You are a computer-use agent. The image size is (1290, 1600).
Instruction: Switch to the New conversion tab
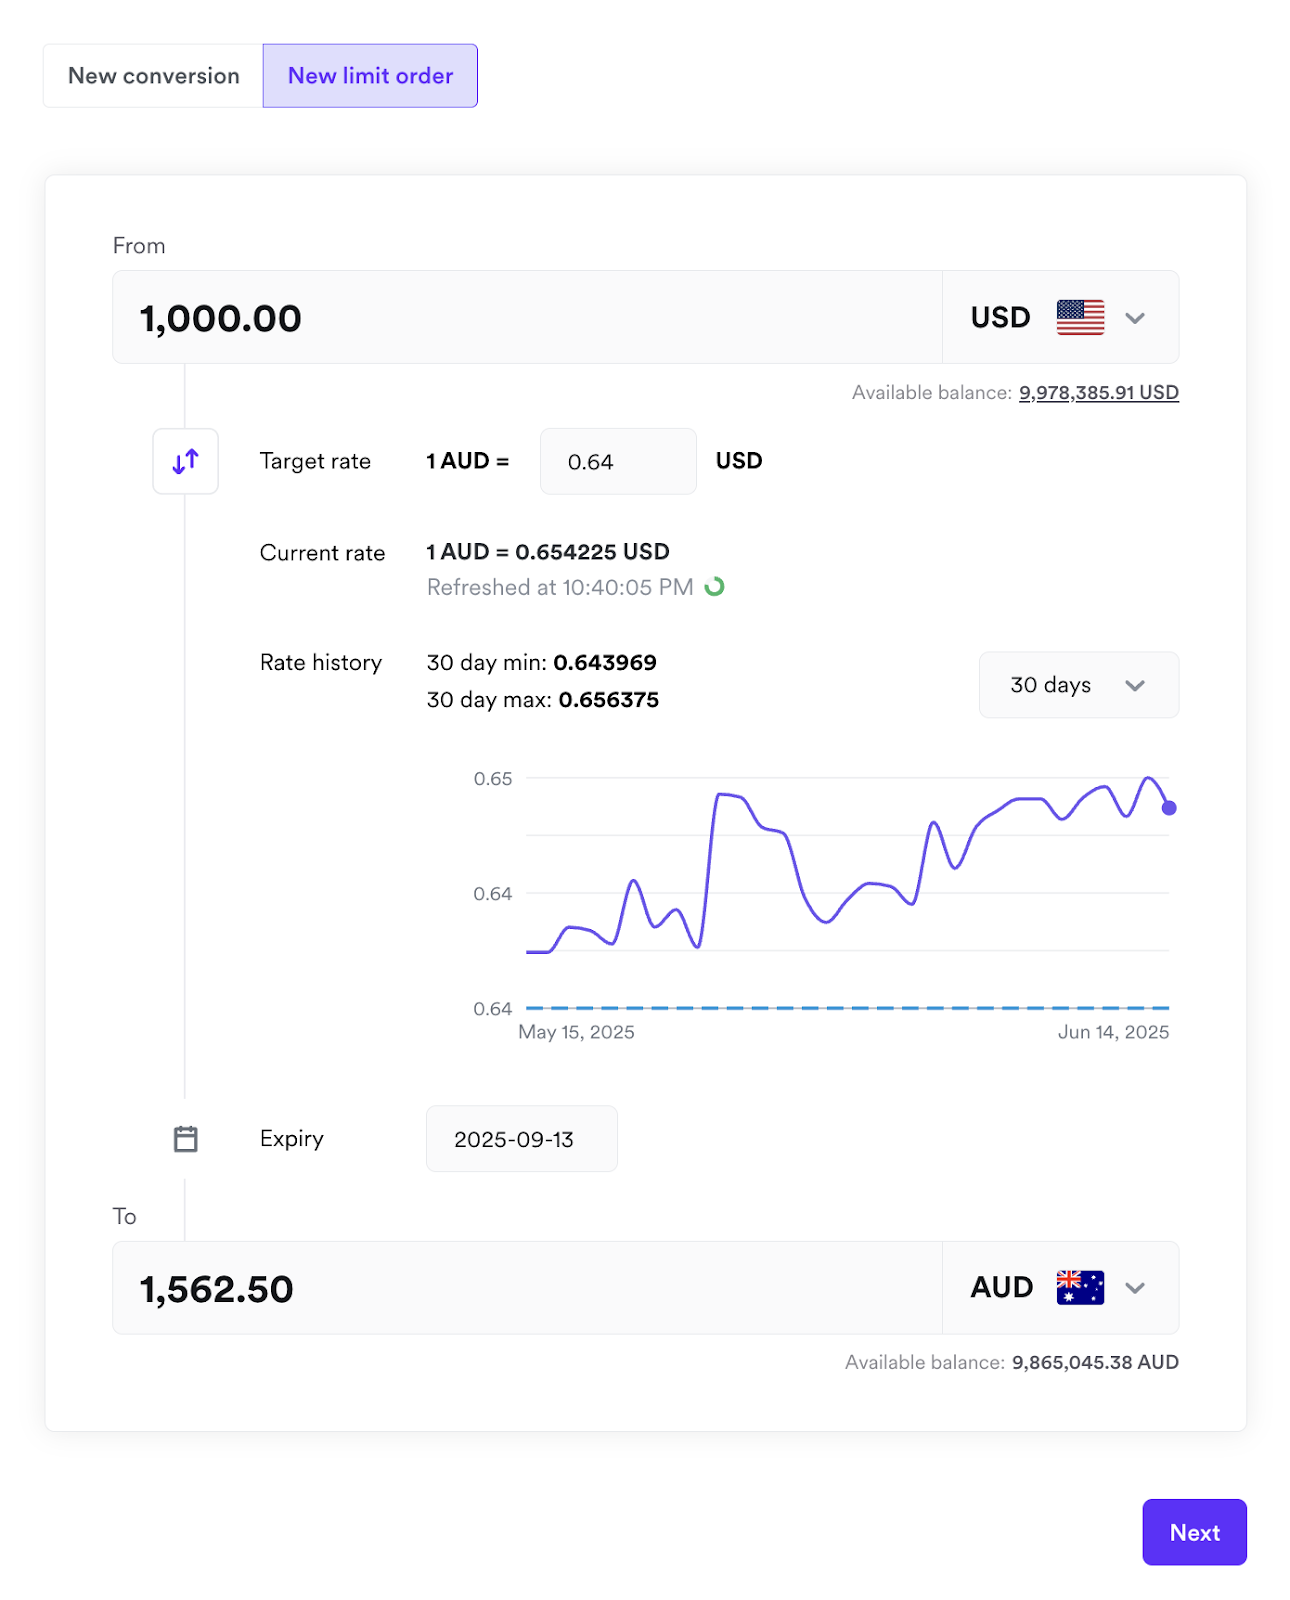pos(153,76)
